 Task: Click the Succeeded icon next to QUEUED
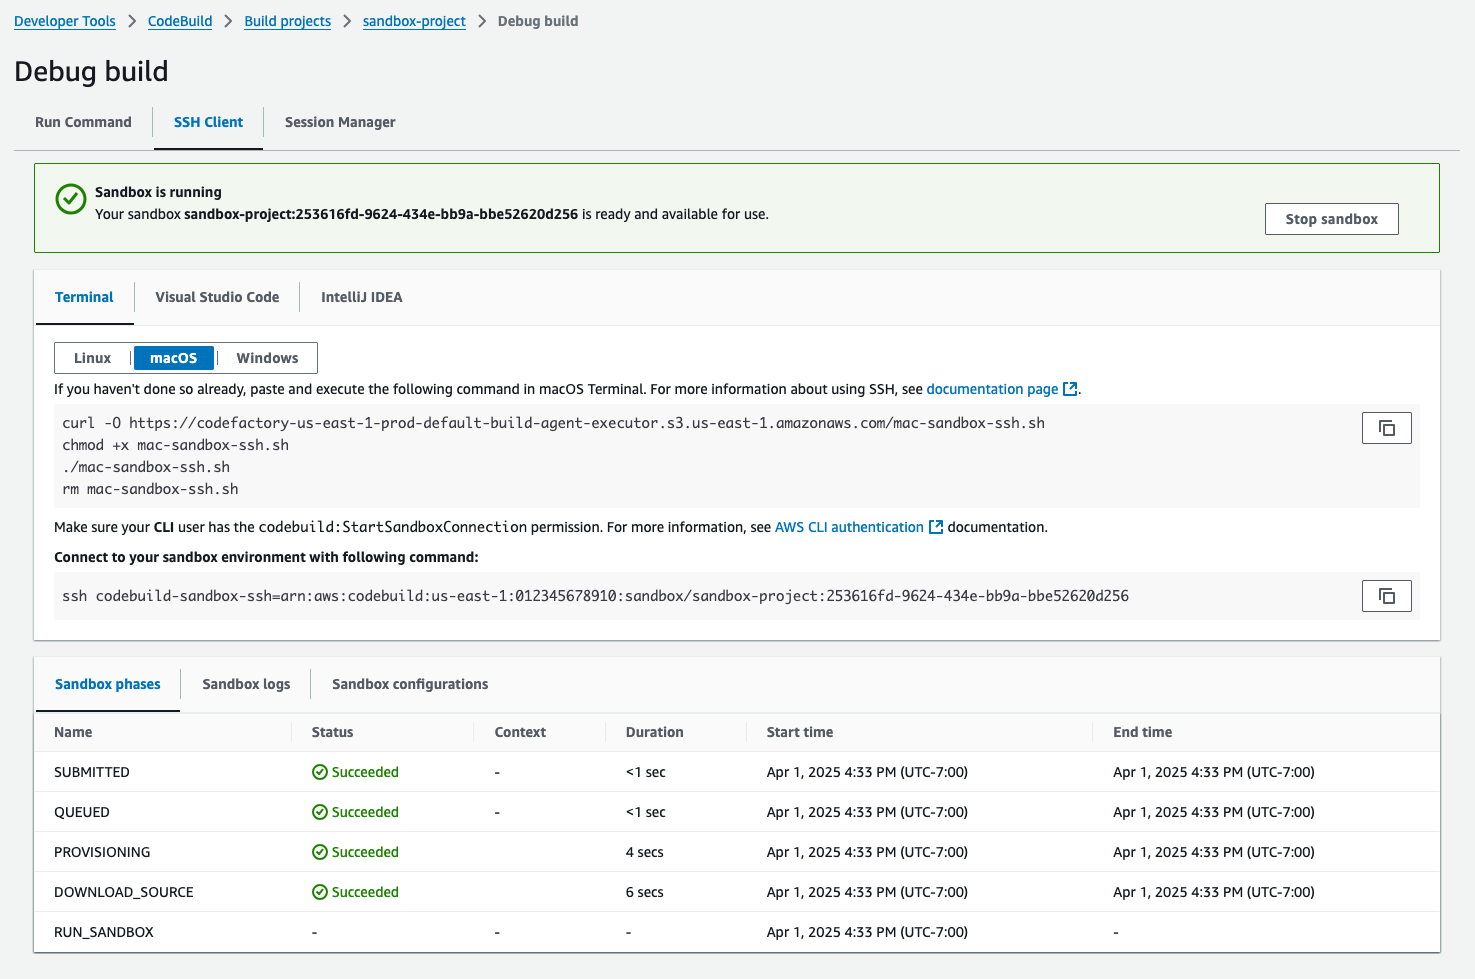[319, 811]
